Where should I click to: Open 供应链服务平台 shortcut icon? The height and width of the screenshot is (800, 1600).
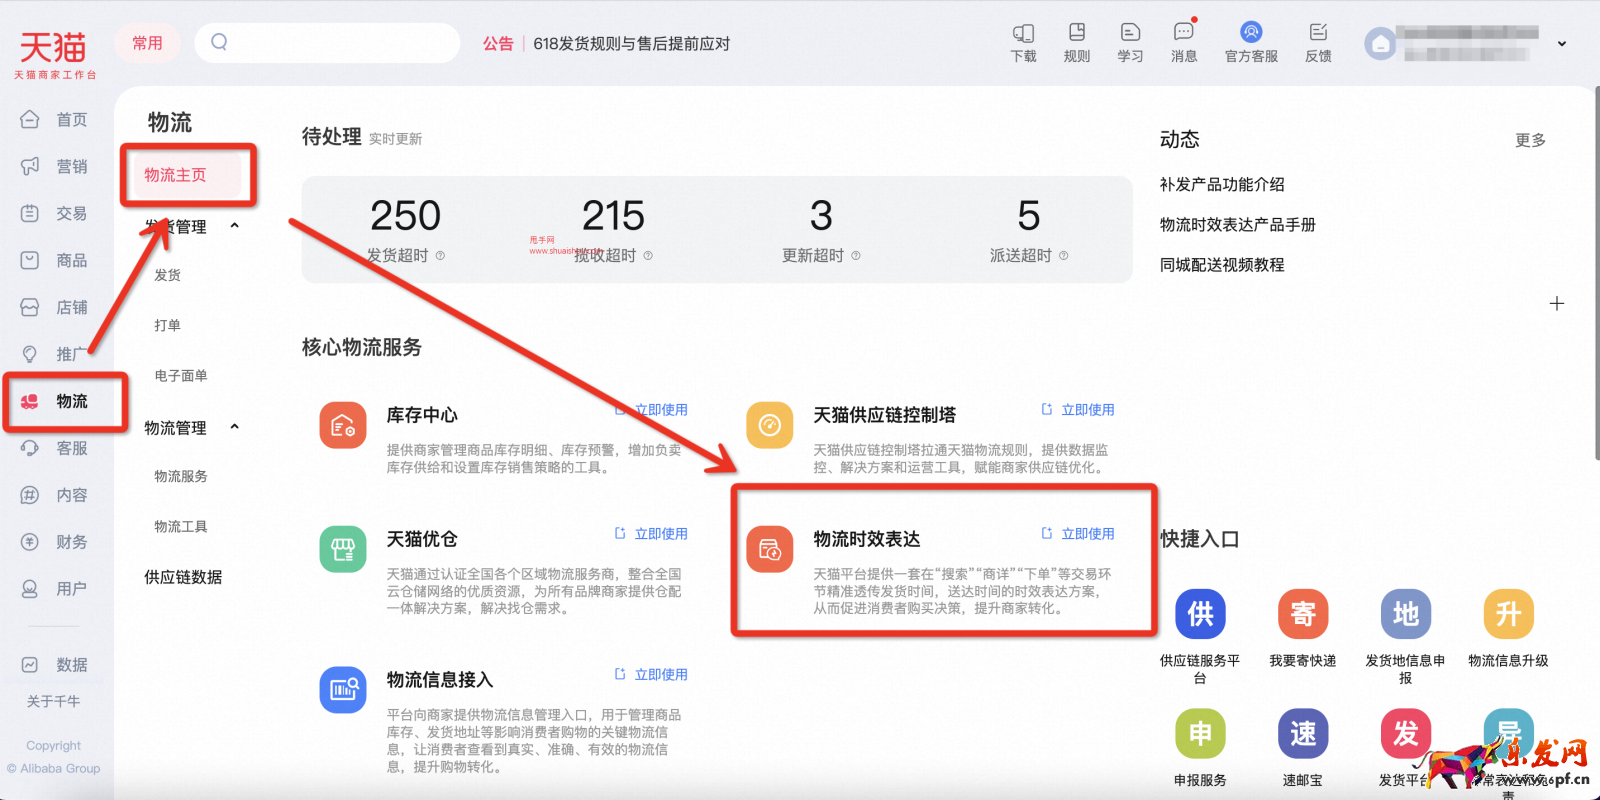tap(1200, 614)
